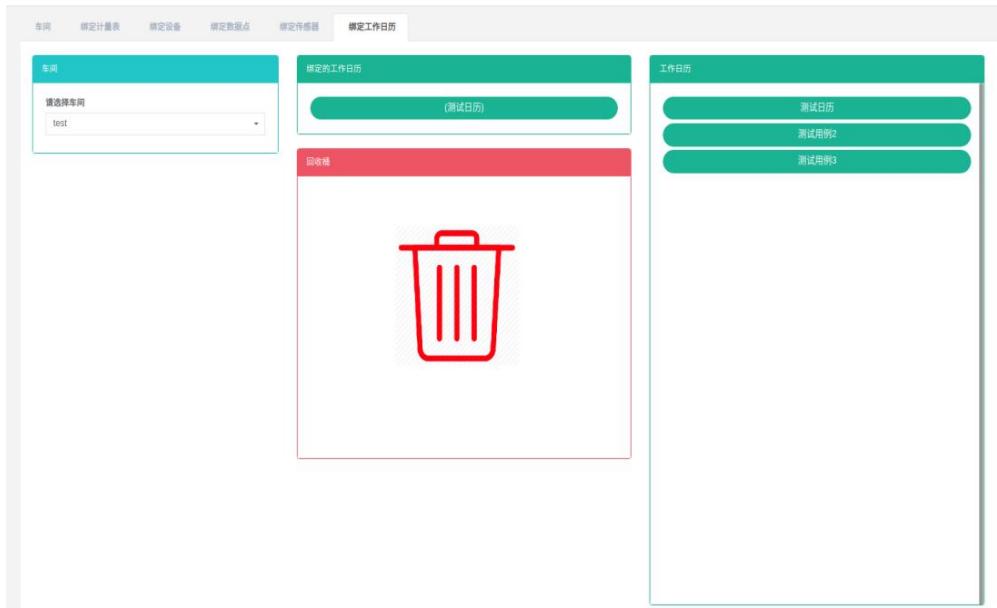Click the active 绑定工作日历 tab

coord(371,27)
